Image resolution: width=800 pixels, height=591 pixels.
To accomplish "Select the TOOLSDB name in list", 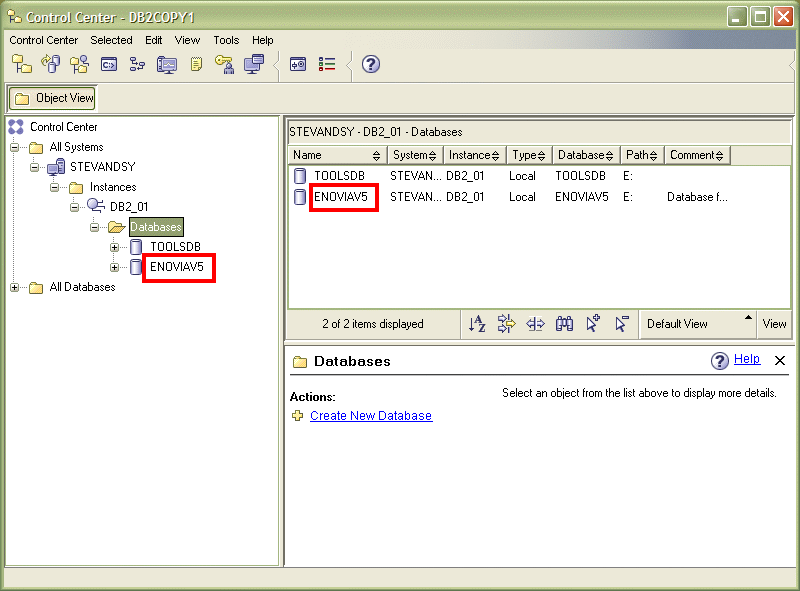I will click(x=339, y=176).
